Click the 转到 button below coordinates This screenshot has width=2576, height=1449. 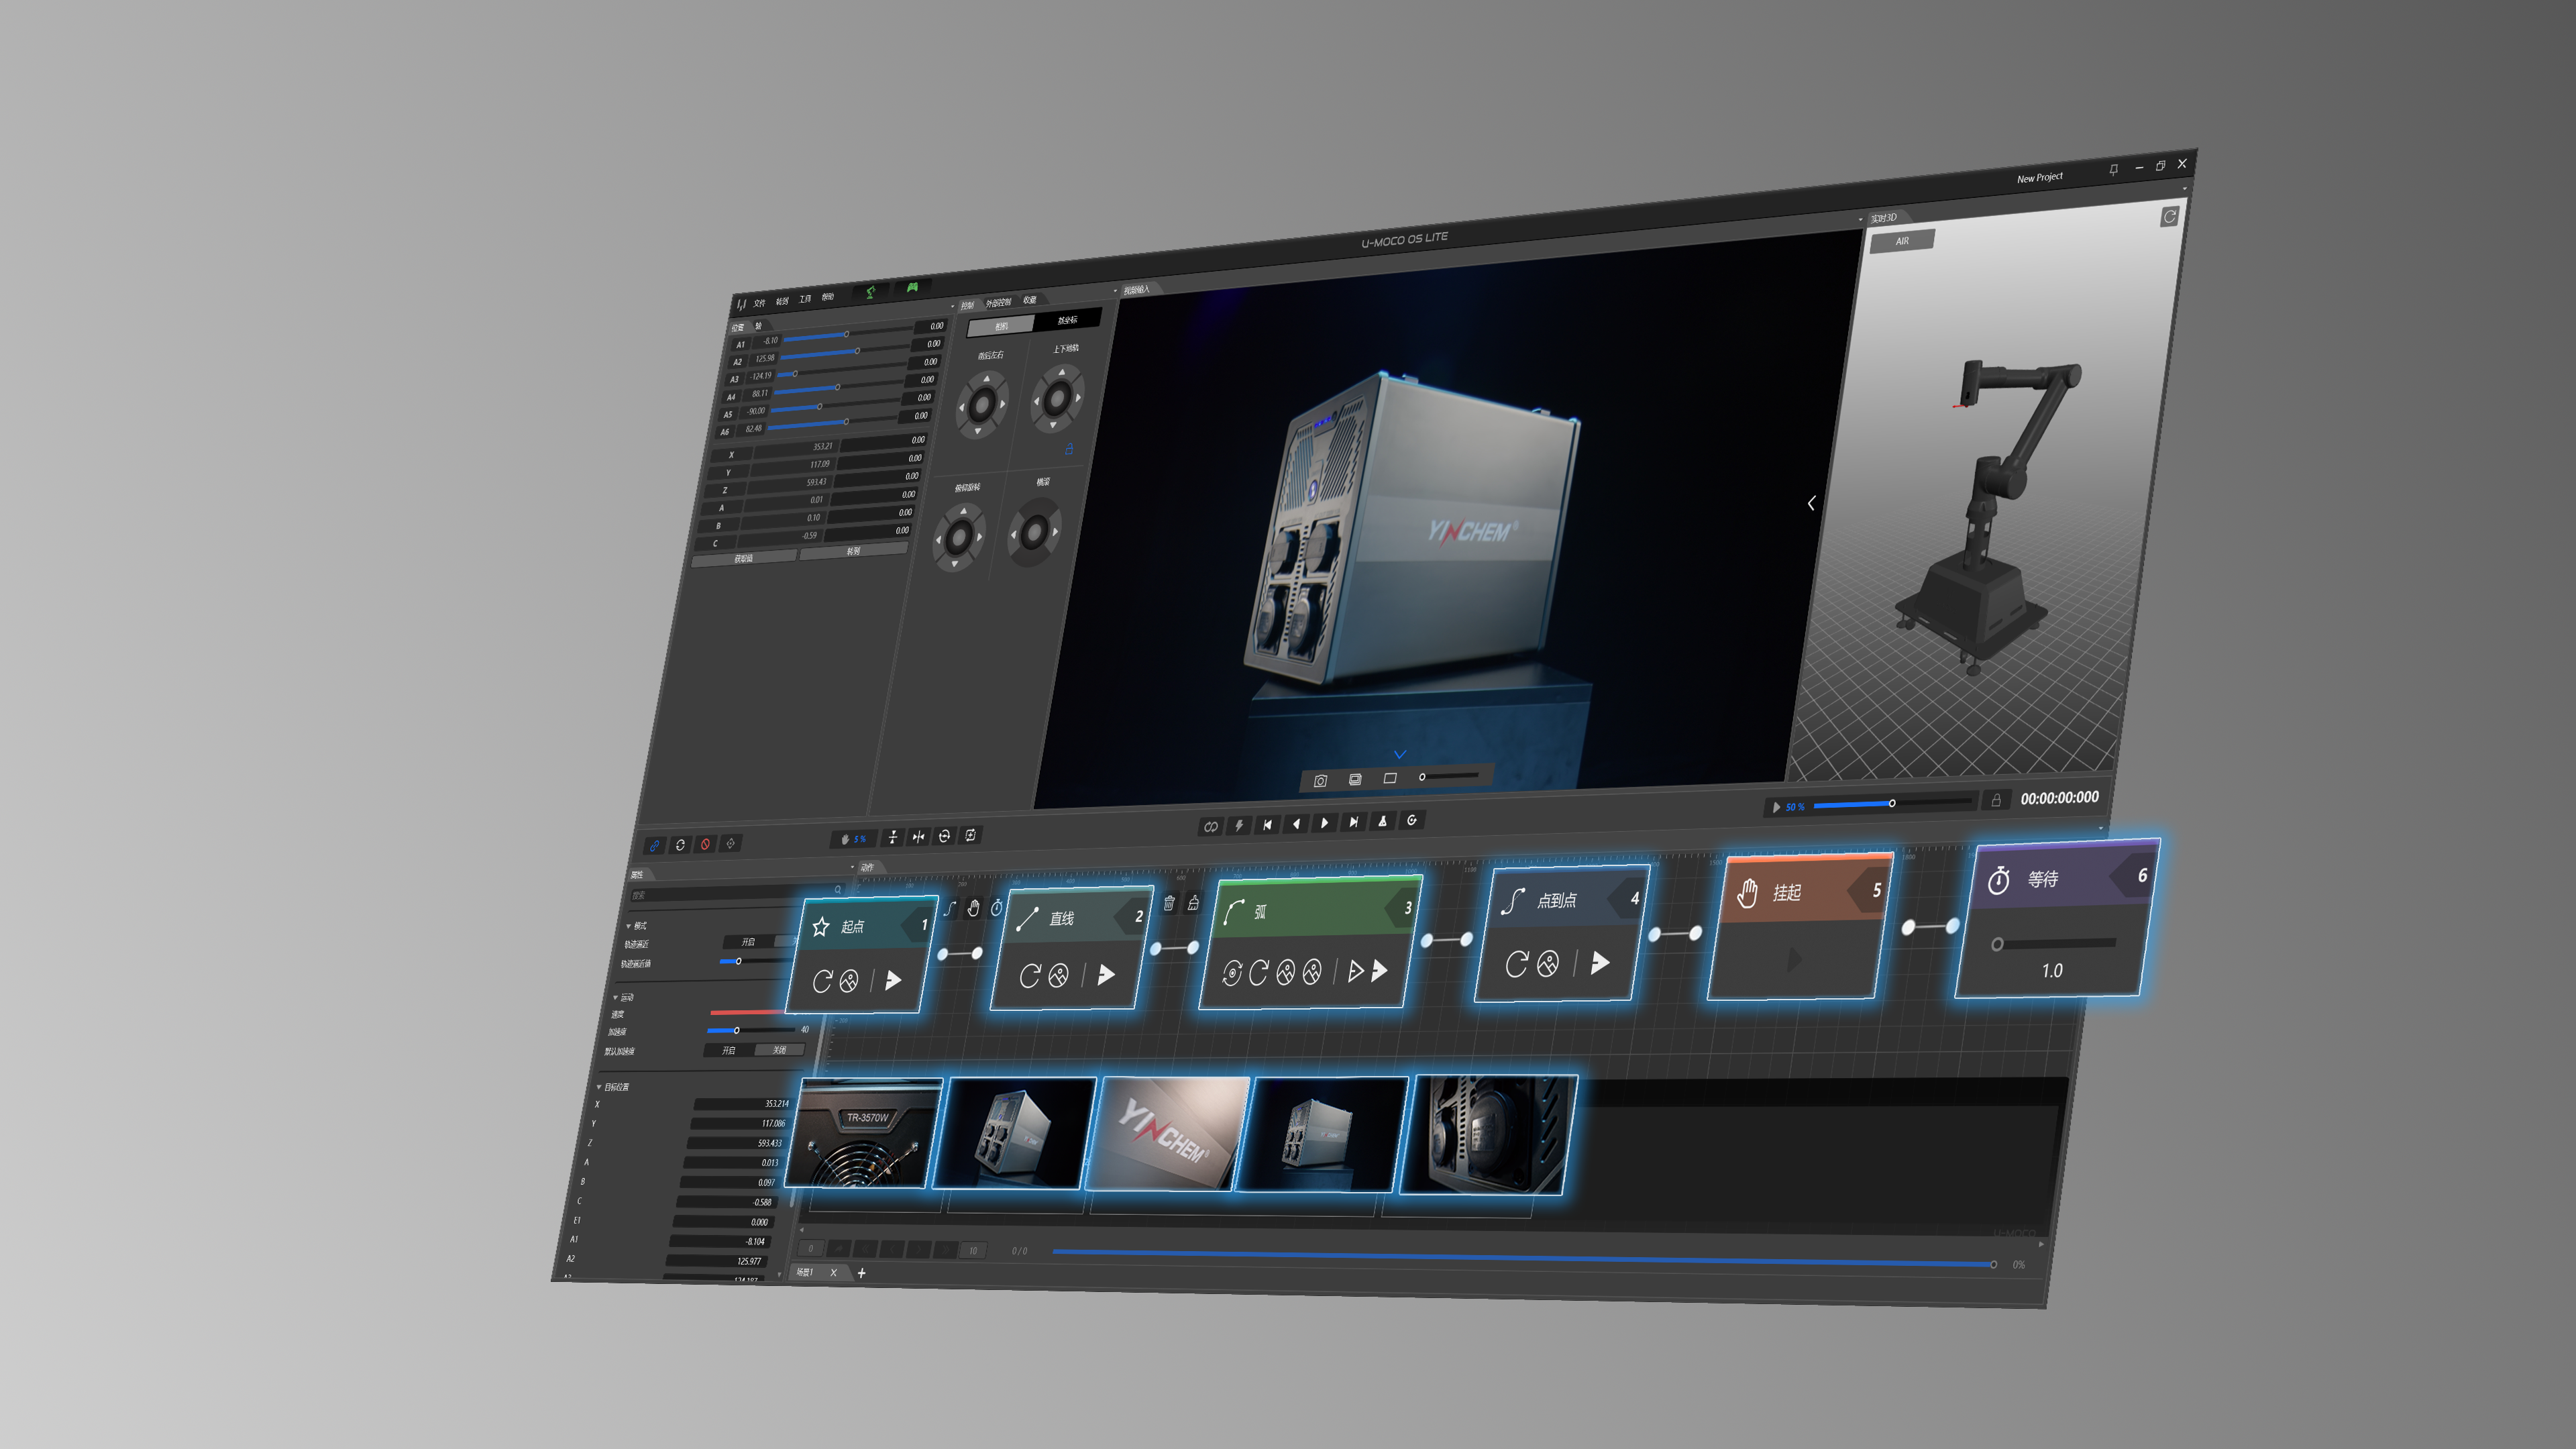pos(853,551)
